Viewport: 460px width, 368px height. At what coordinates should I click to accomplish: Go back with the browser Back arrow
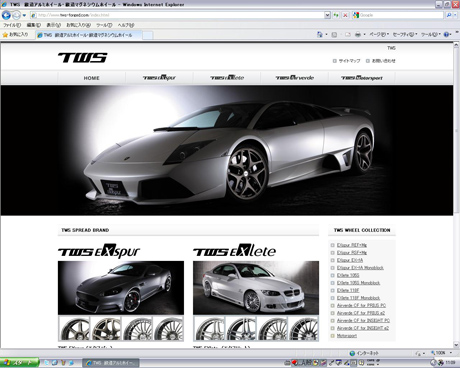coord(6,15)
